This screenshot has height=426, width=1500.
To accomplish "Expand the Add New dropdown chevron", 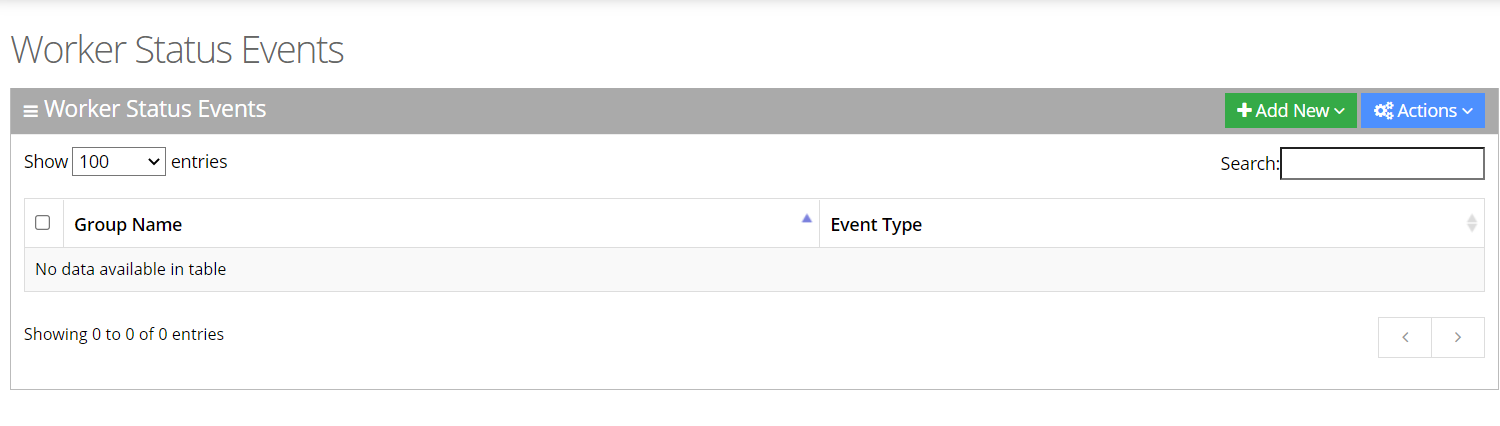I will click(x=1340, y=111).
